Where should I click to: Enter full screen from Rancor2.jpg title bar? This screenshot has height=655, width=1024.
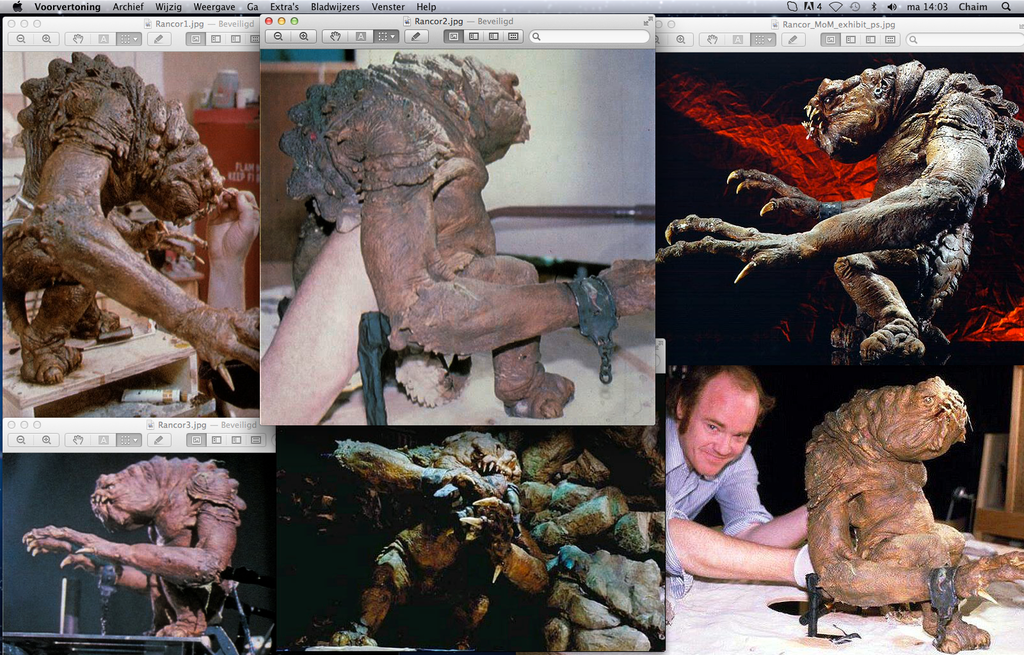click(647, 21)
